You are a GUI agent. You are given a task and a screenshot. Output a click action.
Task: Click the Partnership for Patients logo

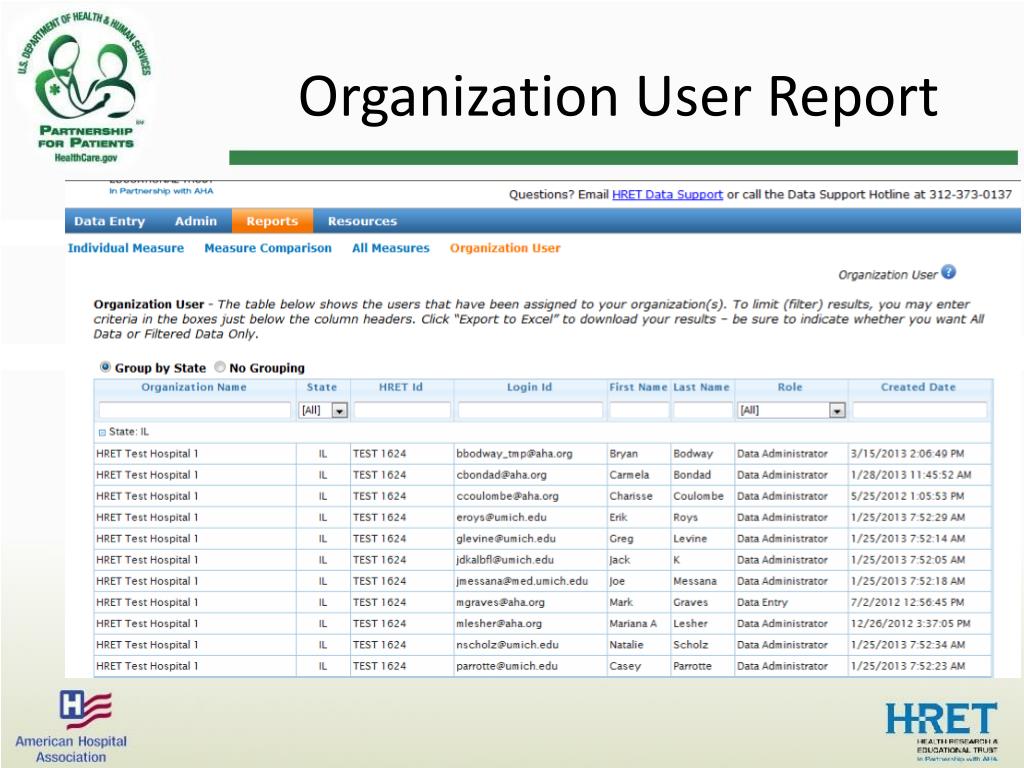(x=84, y=88)
